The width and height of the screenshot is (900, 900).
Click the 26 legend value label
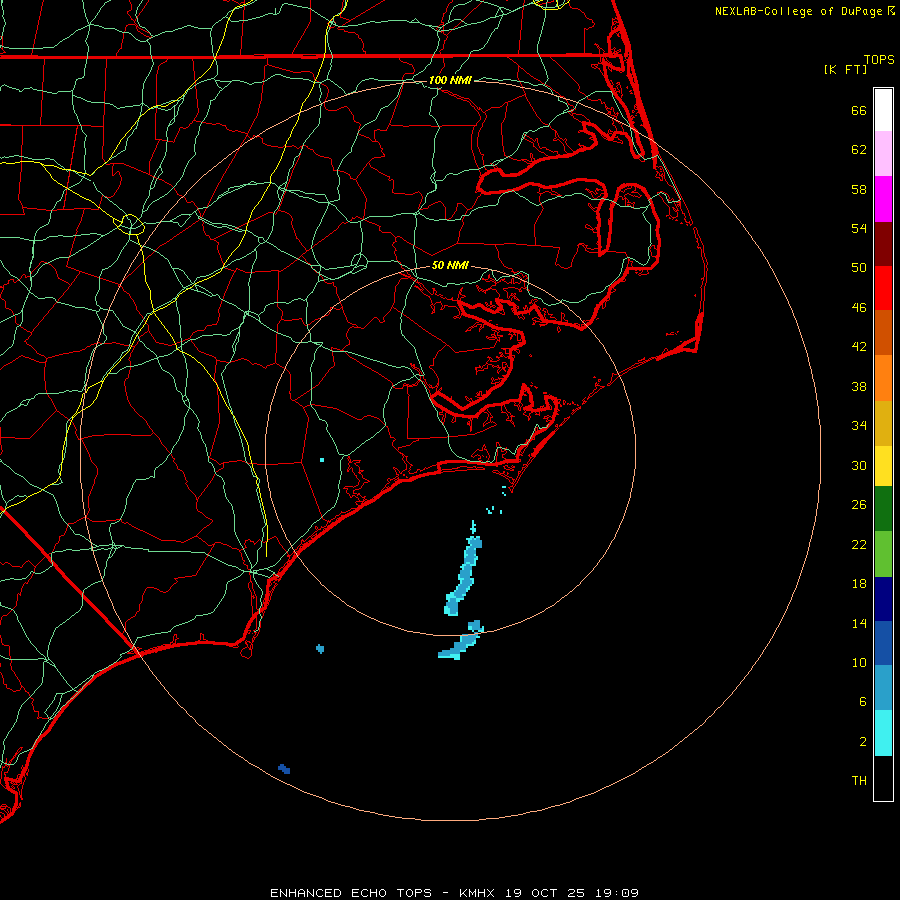[x=859, y=504]
